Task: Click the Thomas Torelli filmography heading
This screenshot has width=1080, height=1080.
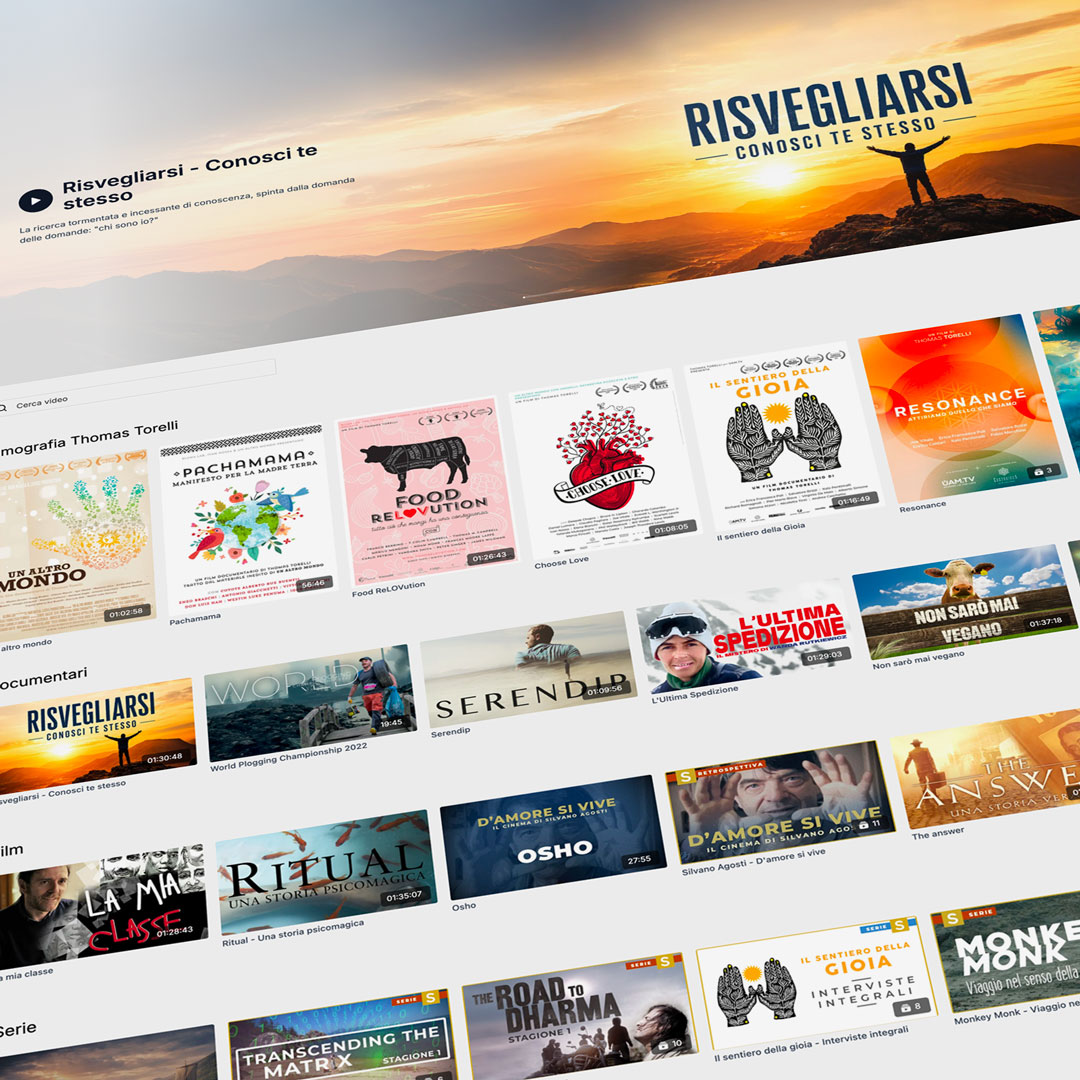Action: [88, 439]
